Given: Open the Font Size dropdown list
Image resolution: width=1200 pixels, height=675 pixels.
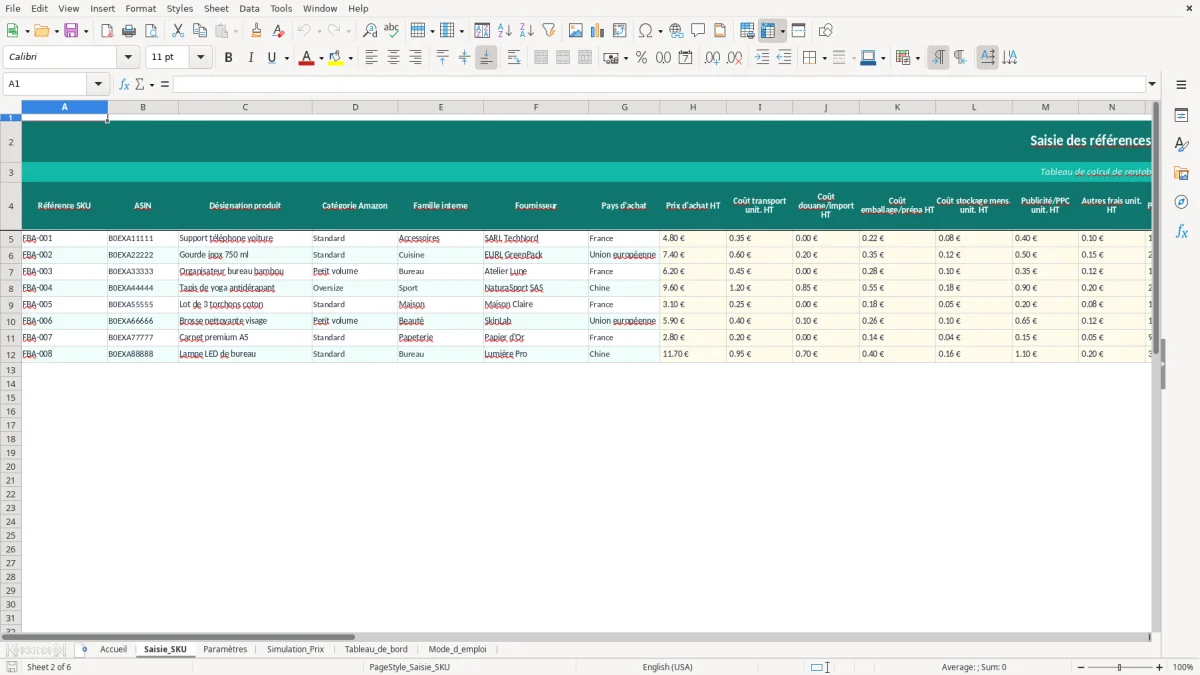Looking at the screenshot, I should pos(201,58).
